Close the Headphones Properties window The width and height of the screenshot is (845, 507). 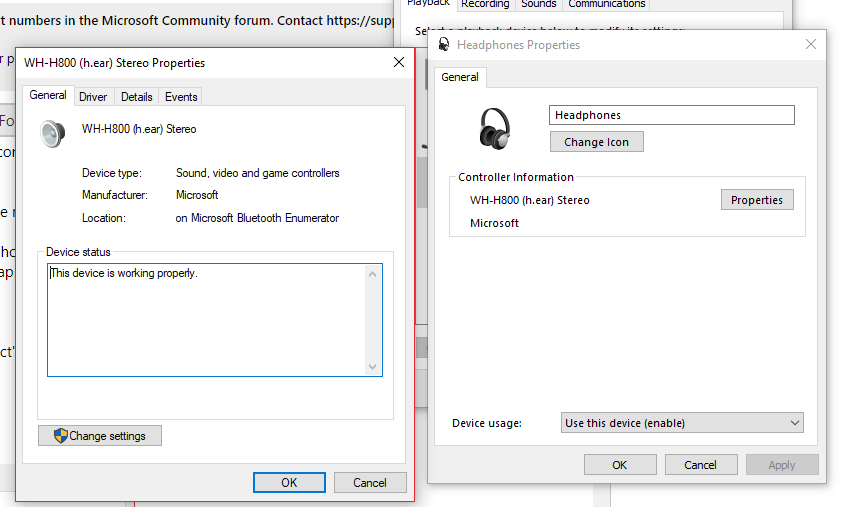[x=811, y=44]
